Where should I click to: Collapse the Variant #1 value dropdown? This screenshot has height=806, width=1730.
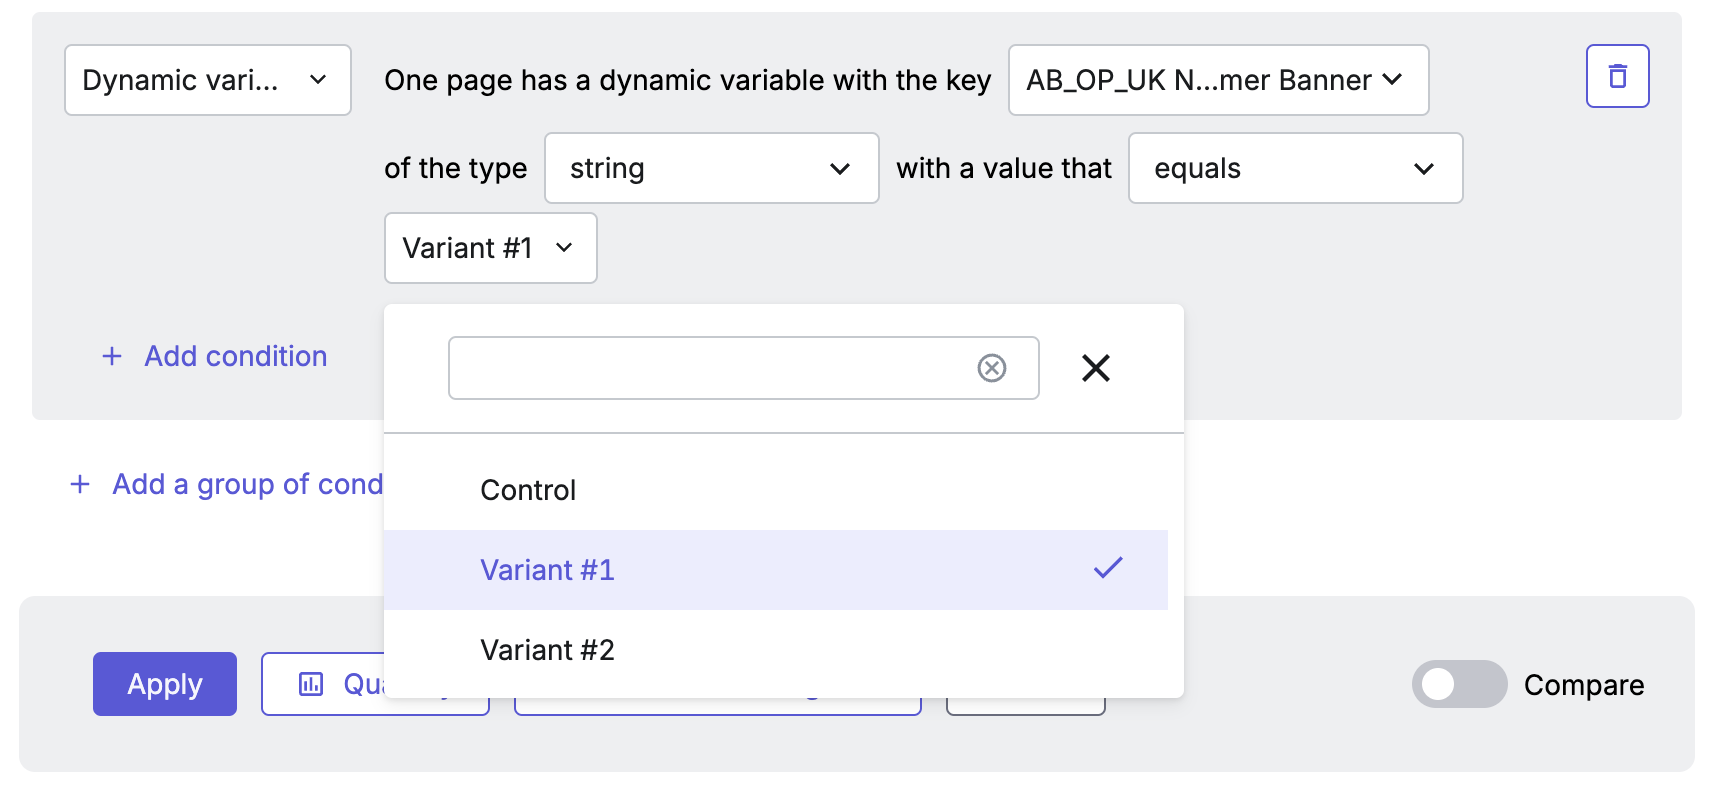click(x=490, y=248)
